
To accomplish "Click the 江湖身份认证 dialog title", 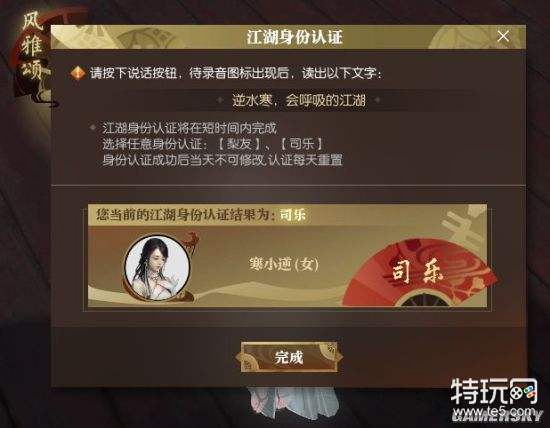I will click(x=294, y=37).
